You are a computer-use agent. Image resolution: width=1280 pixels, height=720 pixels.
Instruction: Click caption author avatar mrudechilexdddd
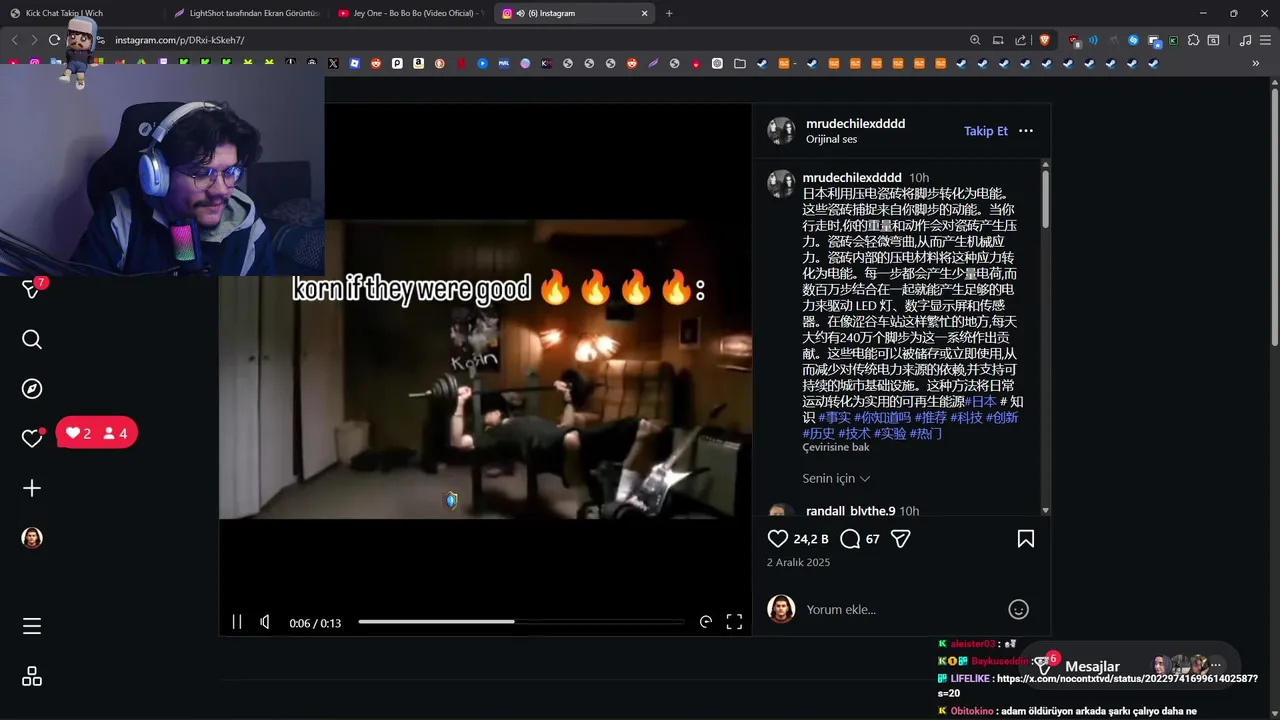pyautogui.click(x=781, y=183)
